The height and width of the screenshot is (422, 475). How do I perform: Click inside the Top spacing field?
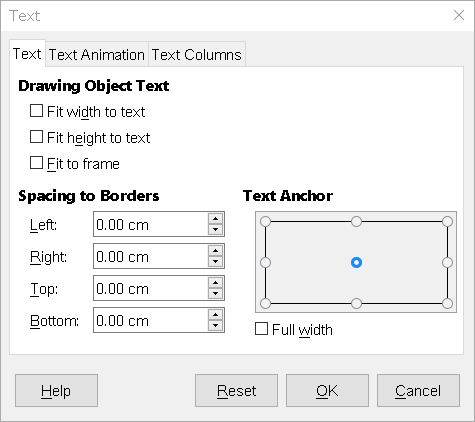[x=151, y=288]
